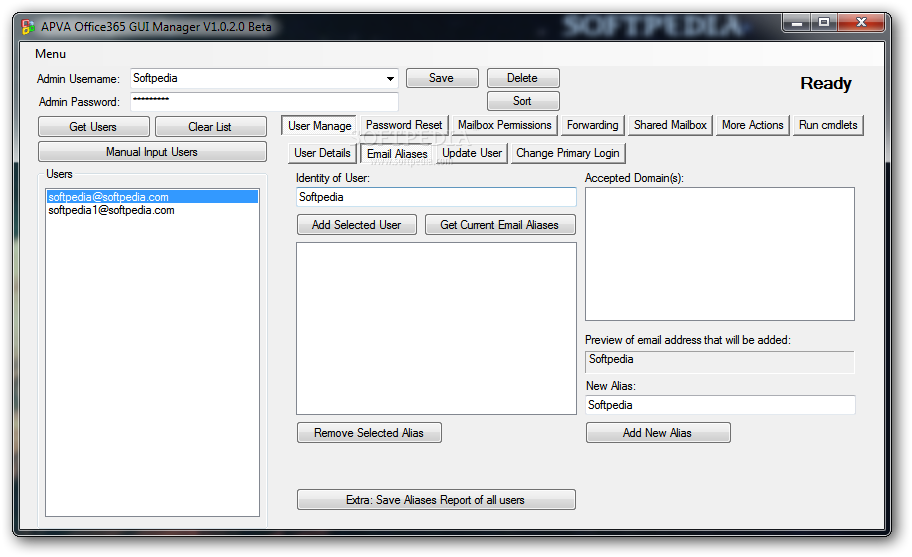The height and width of the screenshot is (557, 912).
Task: Switch to Email Aliases sub-tab
Action: point(397,154)
